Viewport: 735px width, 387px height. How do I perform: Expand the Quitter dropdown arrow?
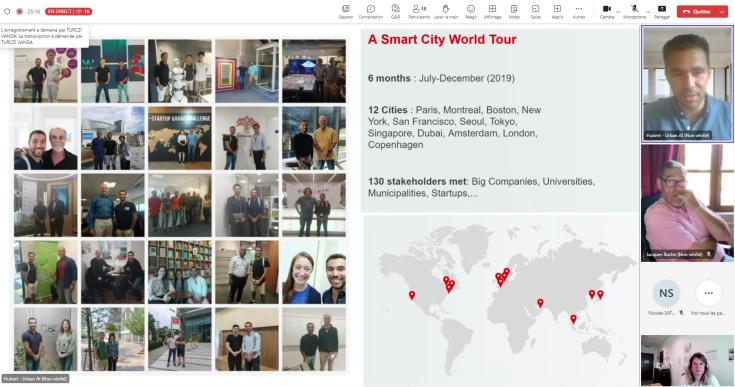coord(722,12)
